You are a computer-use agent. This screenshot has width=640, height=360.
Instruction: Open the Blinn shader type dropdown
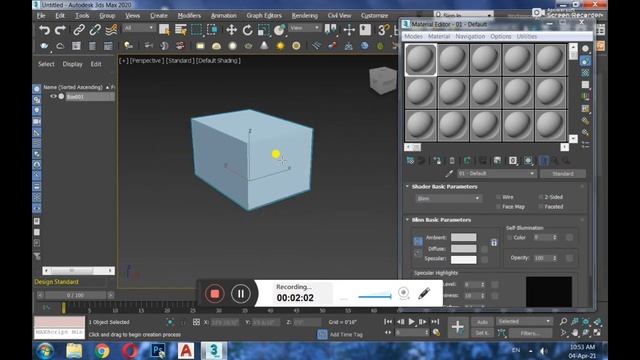[448, 198]
